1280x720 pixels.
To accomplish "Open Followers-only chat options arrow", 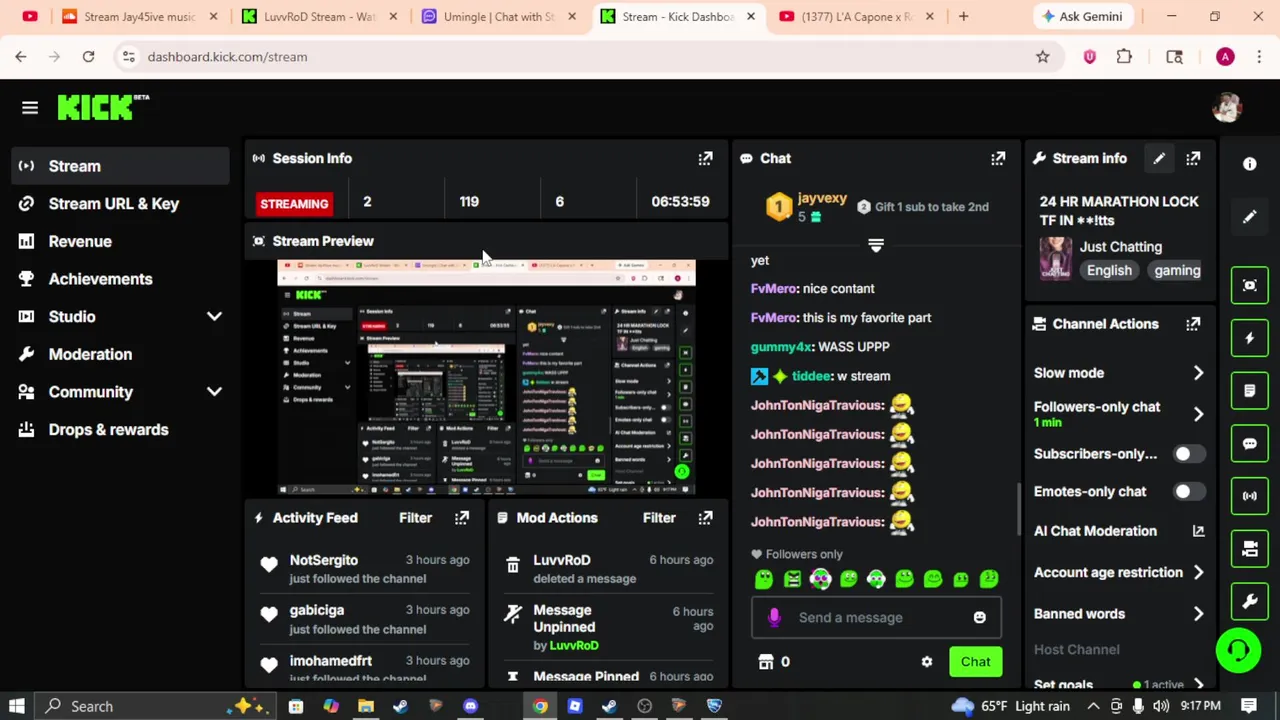I will coord(1198,414).
